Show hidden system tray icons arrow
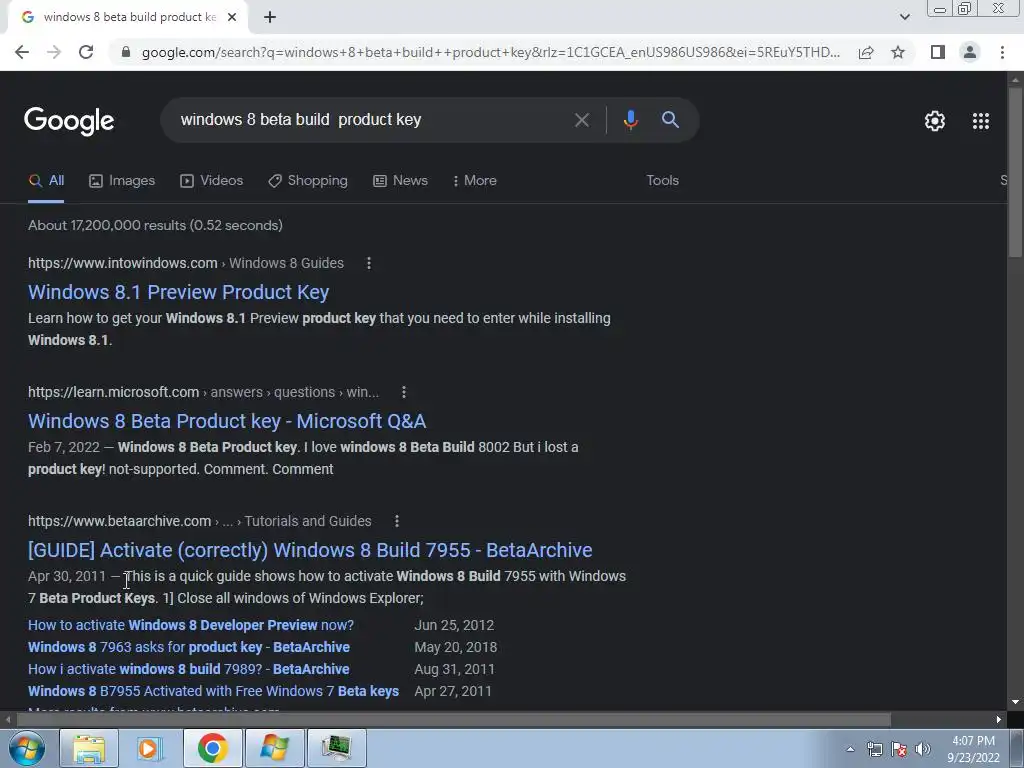 point(850,749)
